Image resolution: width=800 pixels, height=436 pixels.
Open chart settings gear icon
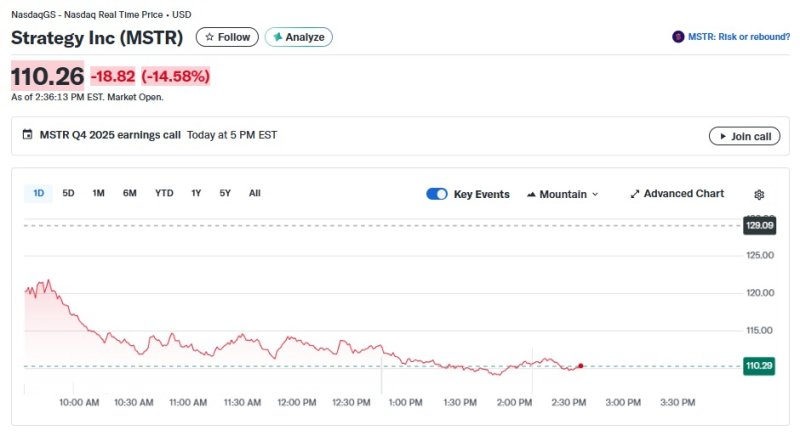point(759,194)
